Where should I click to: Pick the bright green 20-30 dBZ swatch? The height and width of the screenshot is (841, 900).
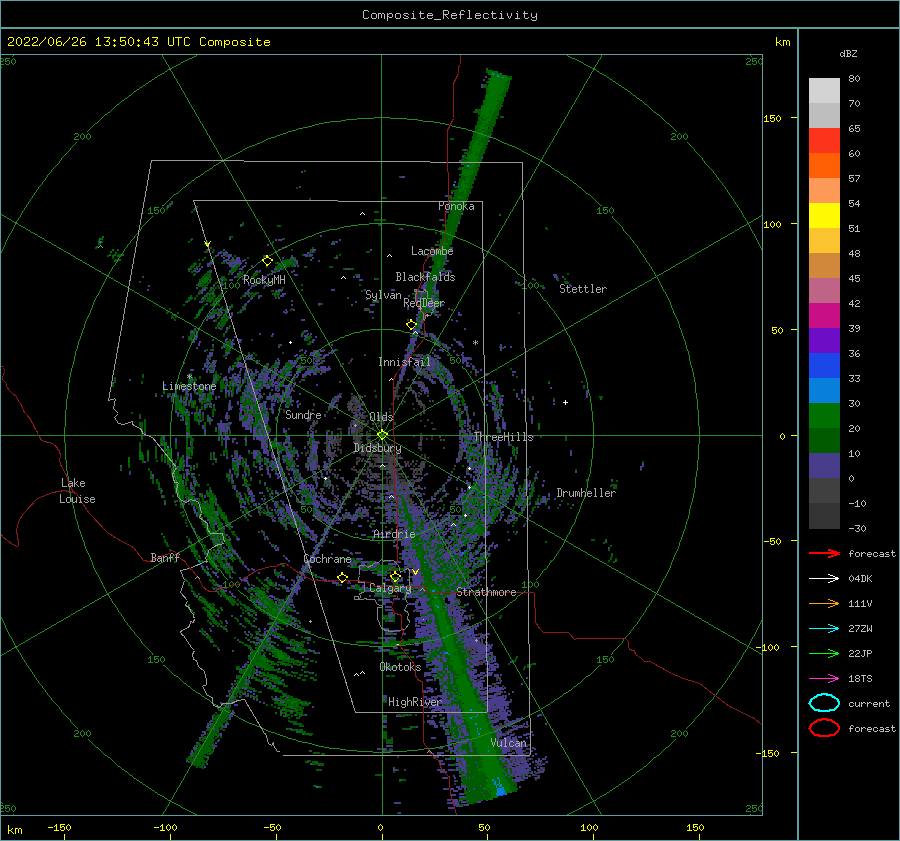[x=824, y=416]
